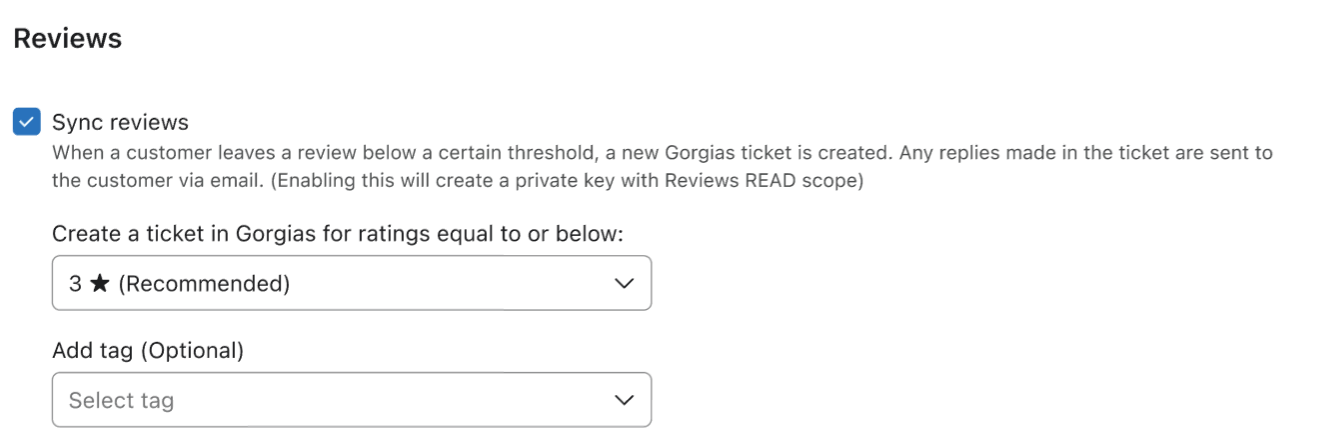Click the Reviews section heading
This screenshot has width=1320, height=444.
(x=67, y=38)
